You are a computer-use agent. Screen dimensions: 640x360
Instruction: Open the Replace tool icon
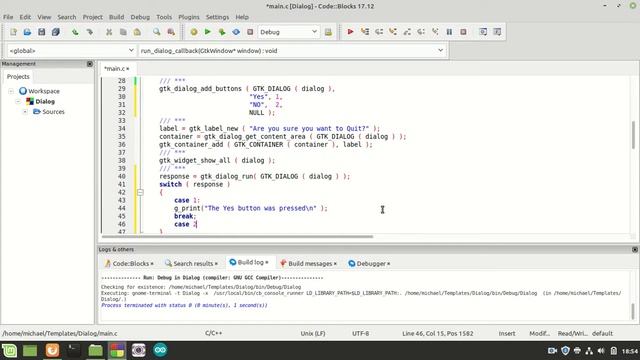pyautogui.click(x=171, y=32)
